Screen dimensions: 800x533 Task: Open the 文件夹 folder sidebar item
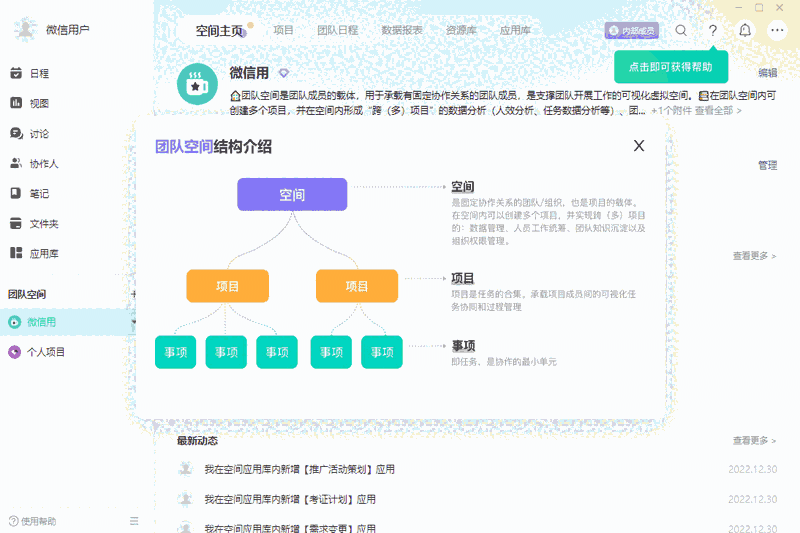[34, 223]
